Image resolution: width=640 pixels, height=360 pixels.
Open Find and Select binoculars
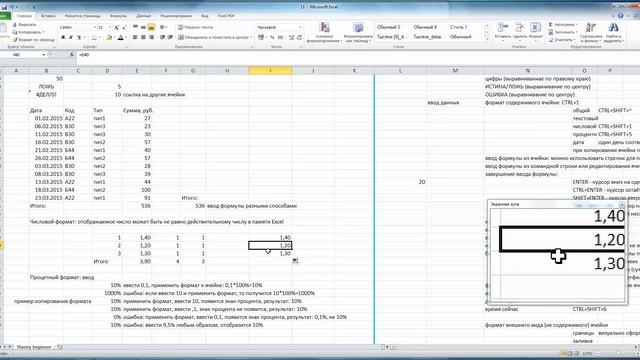click(x=613, y=33)
